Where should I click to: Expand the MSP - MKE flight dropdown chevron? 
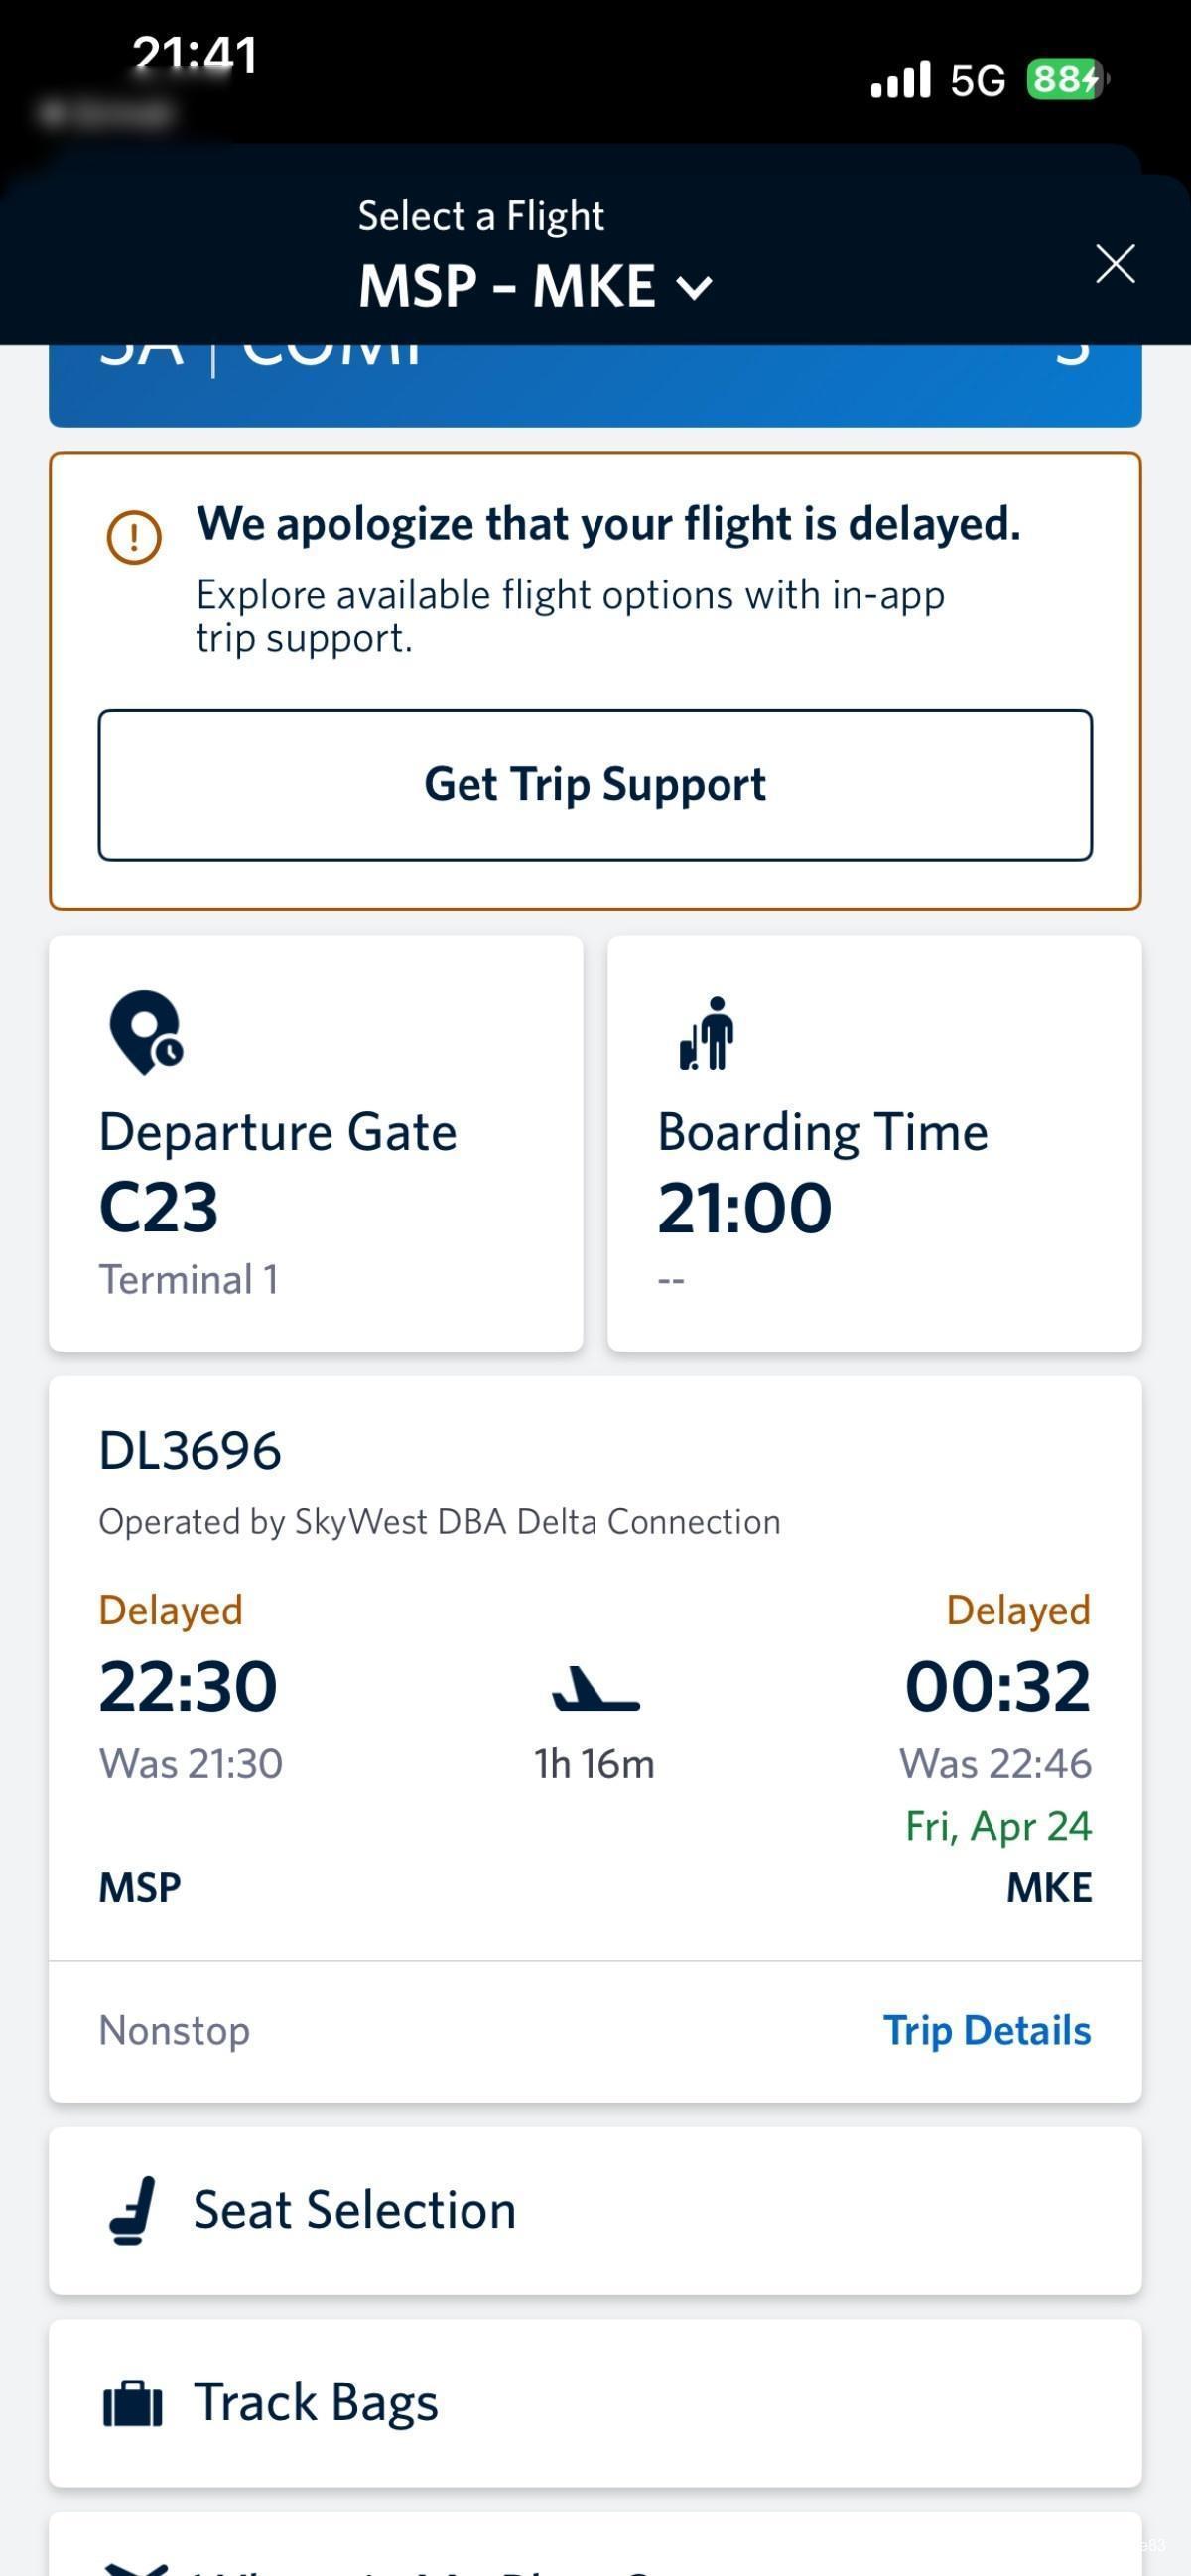(694, 288)
